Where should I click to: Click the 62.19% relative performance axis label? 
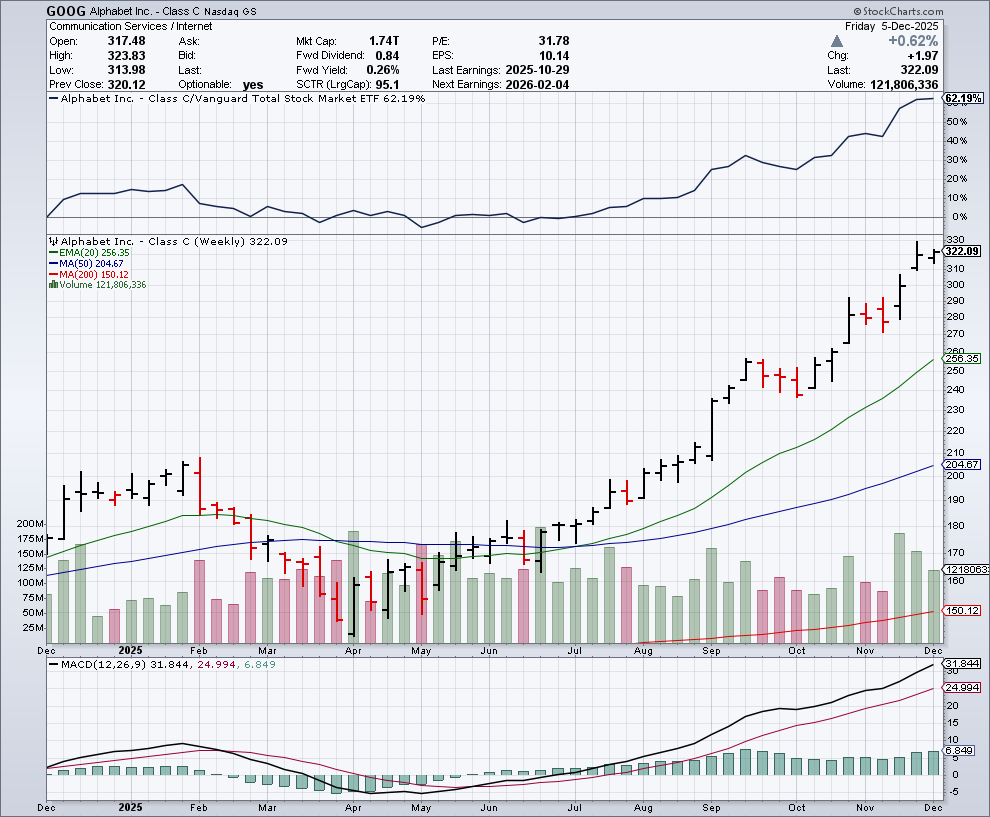click(962, 98)
